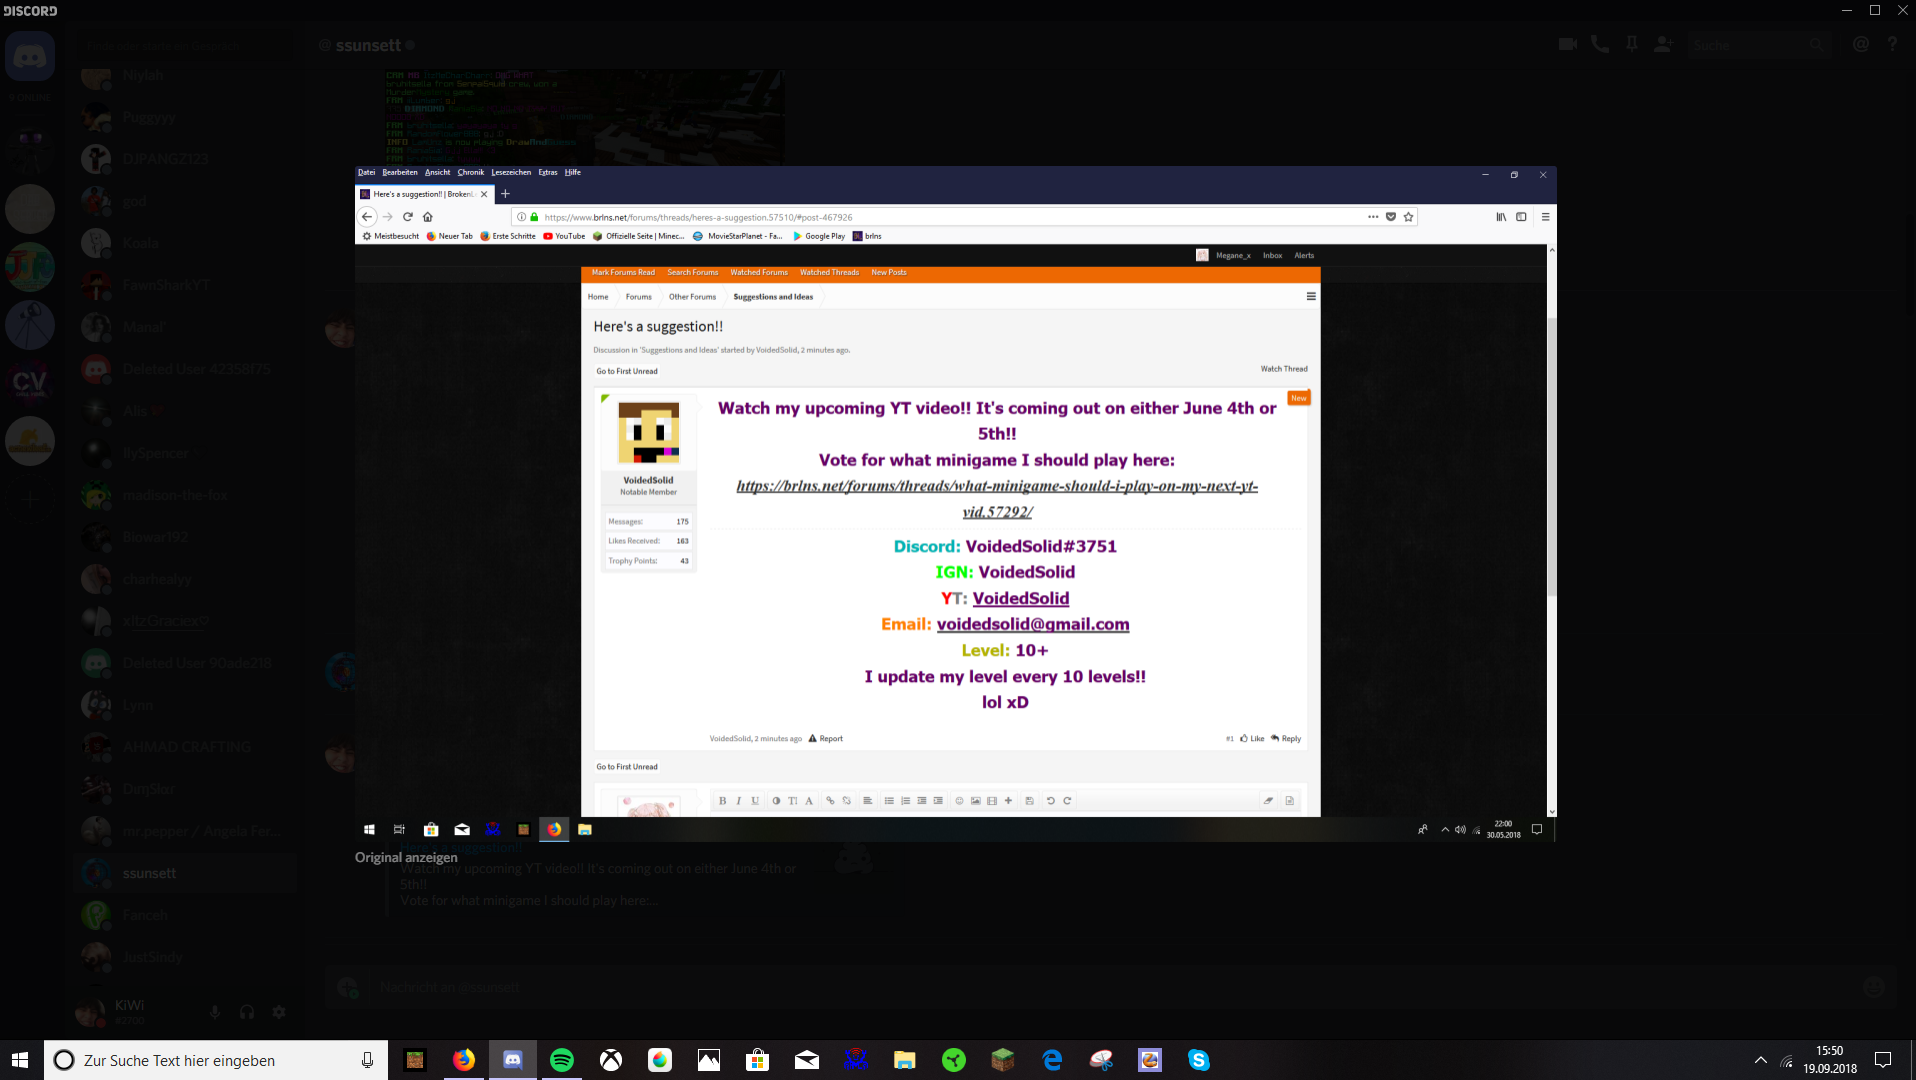Open pinned messages via pin icon
Image resolution: width=1916 pixels, height=1080 pixels.
(1632, 45)
